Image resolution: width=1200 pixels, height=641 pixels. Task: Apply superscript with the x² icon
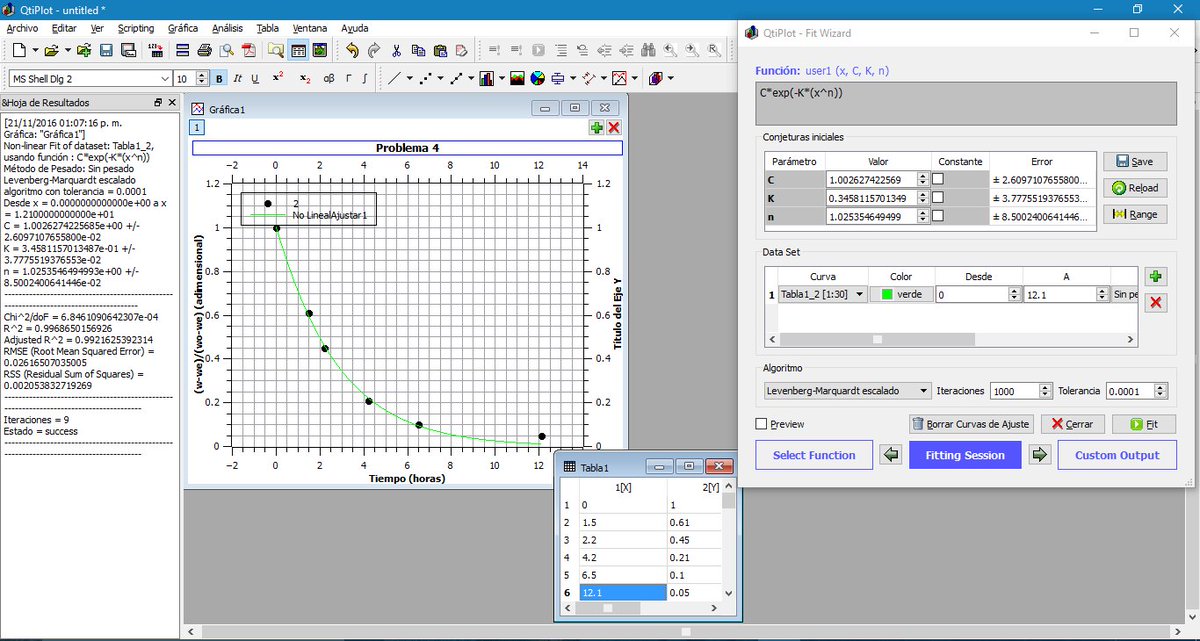click(277, 78)
